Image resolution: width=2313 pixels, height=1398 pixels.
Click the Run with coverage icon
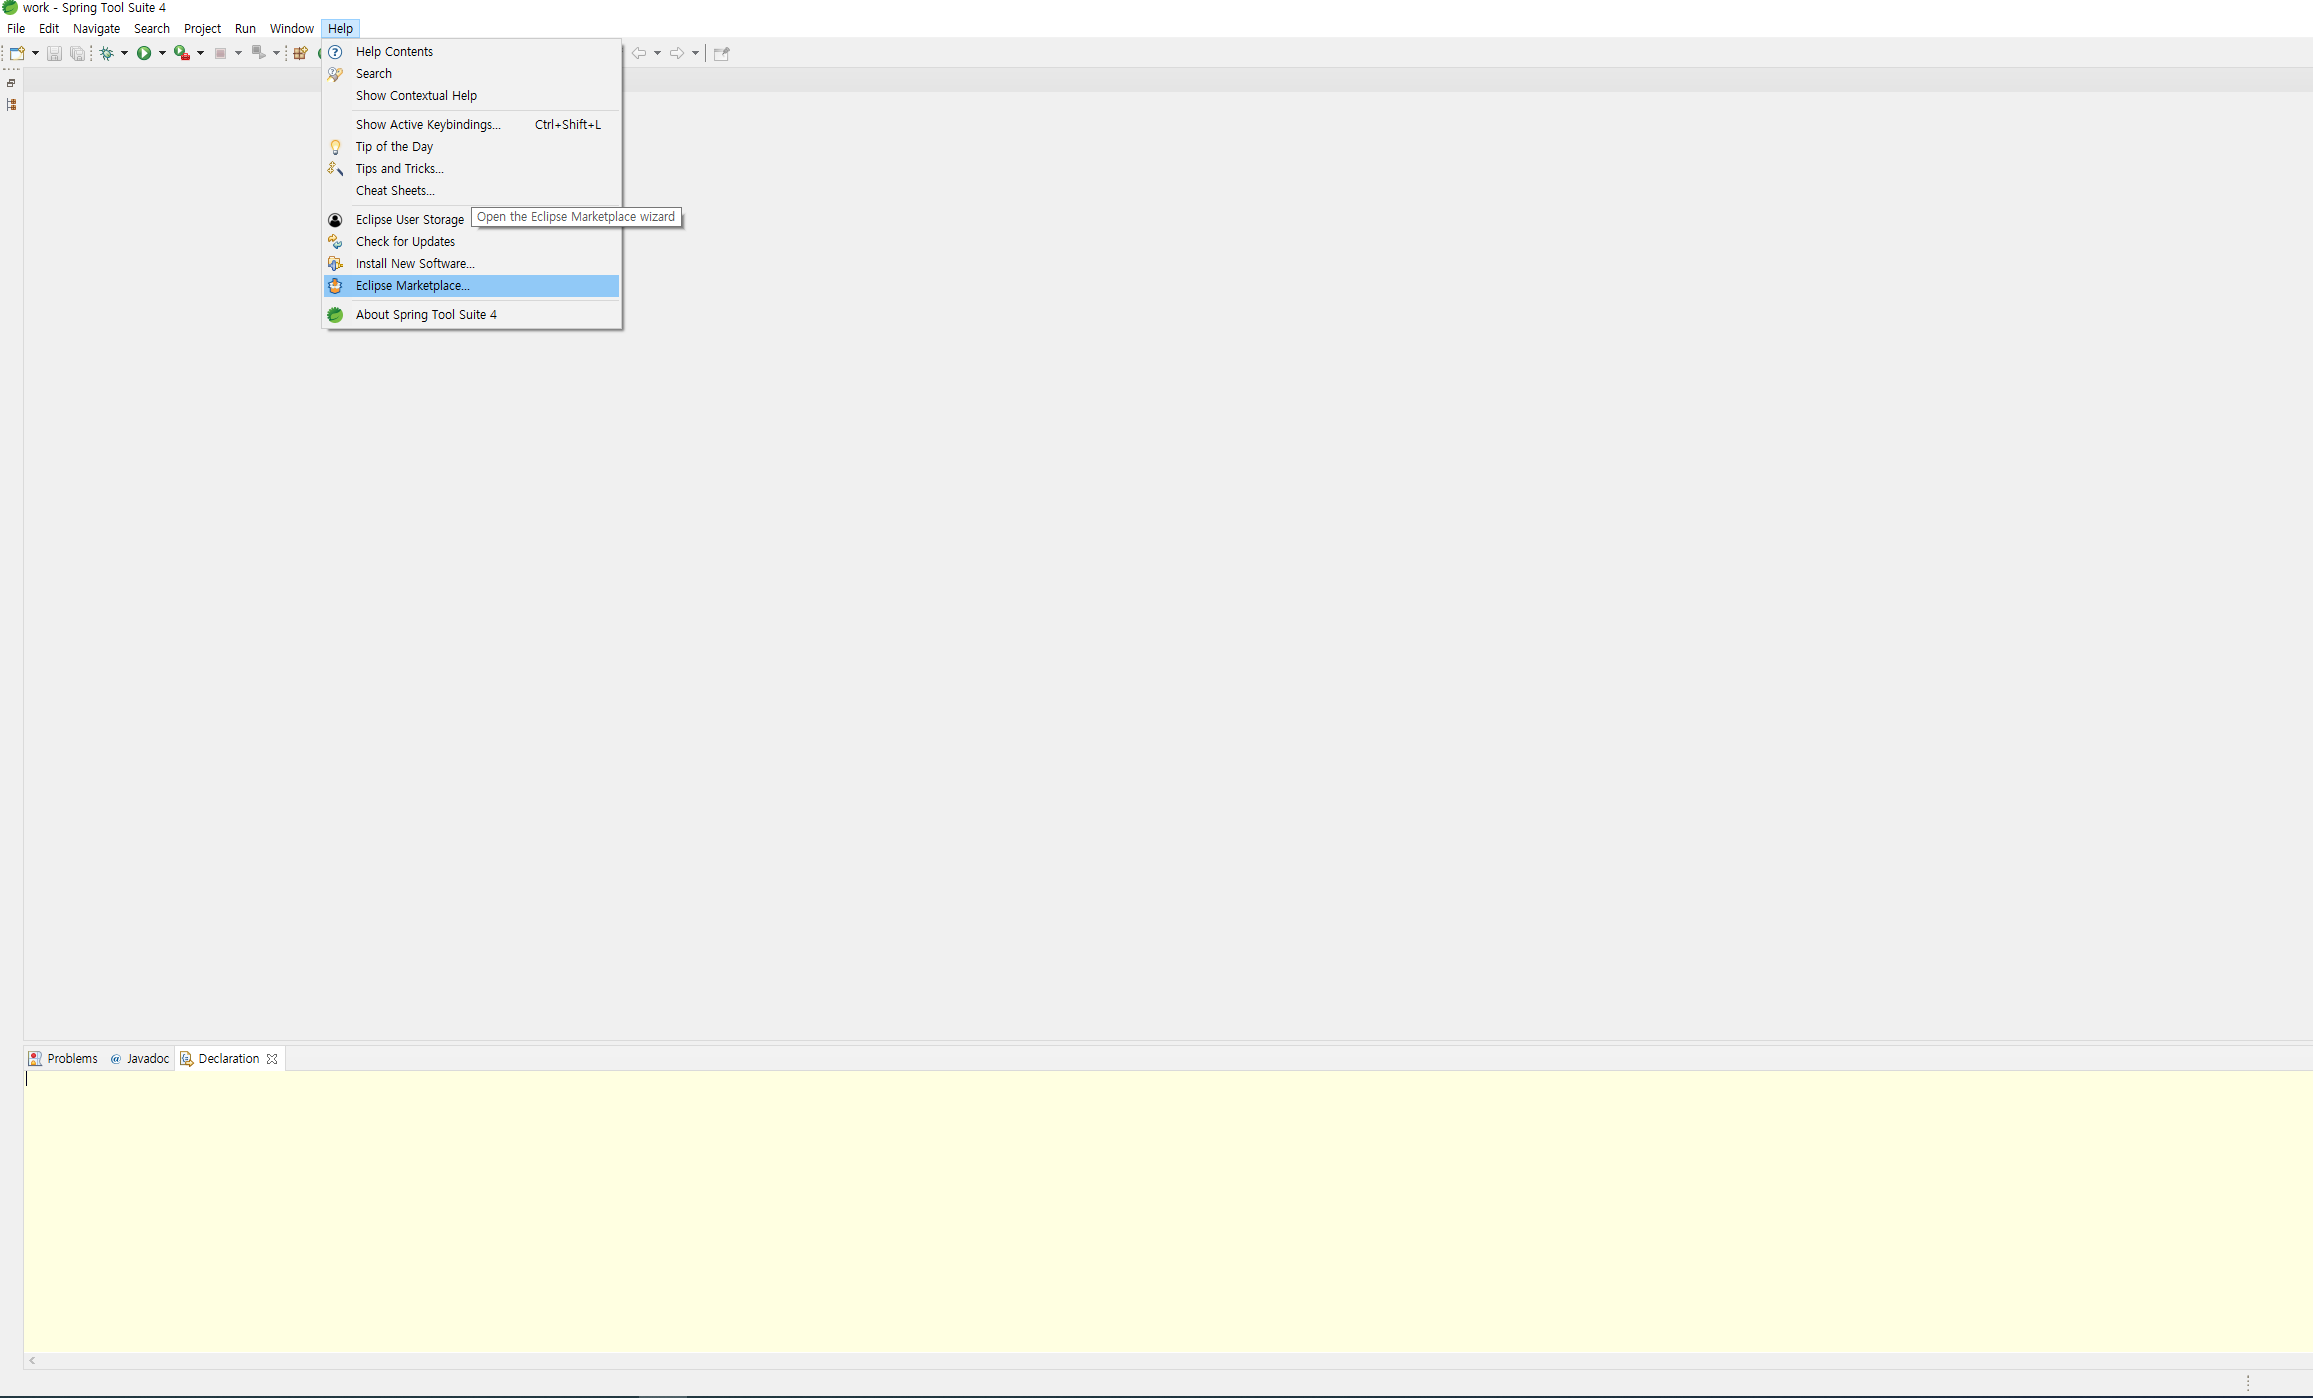coord(181,53)
